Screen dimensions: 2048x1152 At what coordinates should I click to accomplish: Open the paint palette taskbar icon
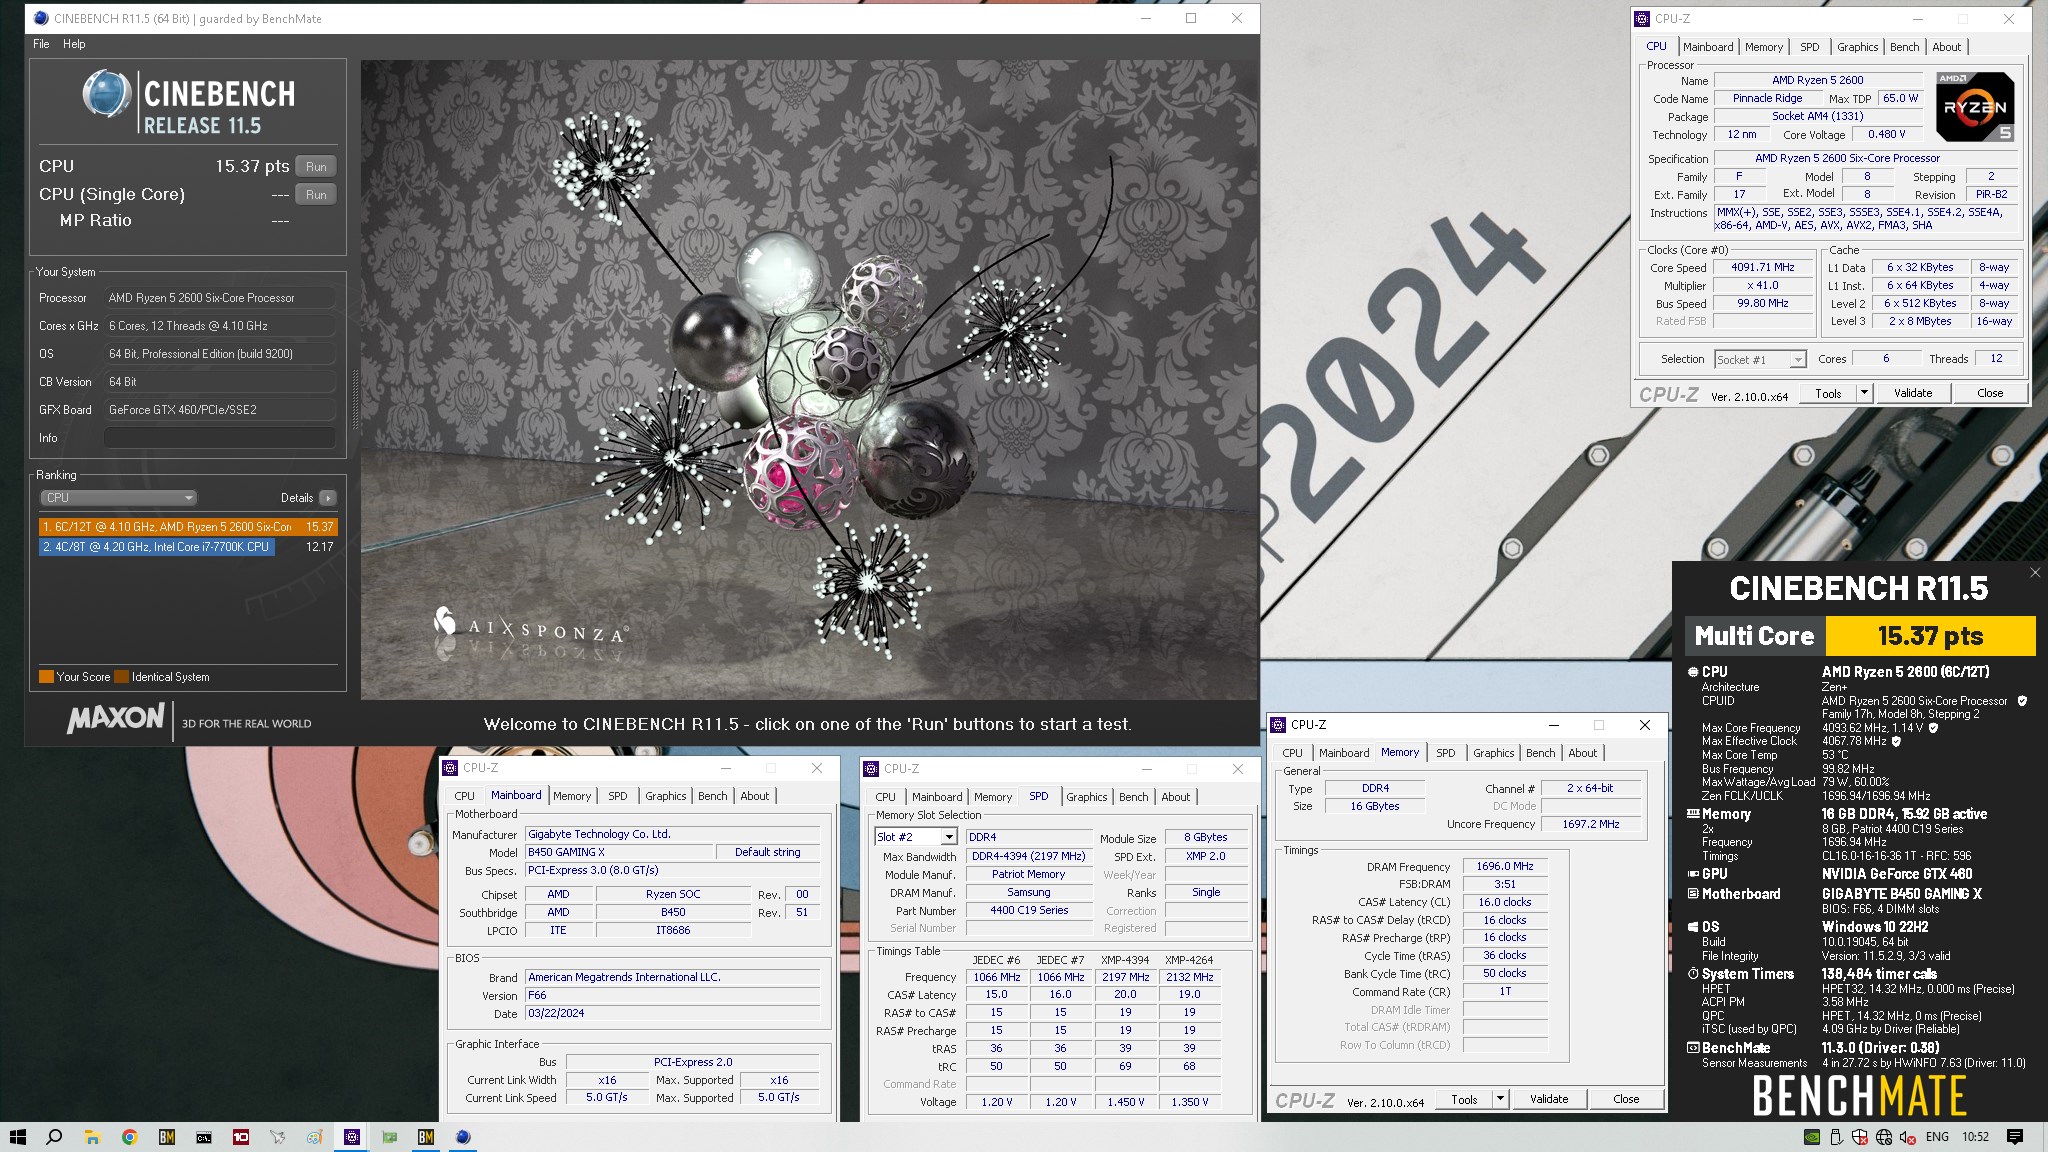point(315,1137)
